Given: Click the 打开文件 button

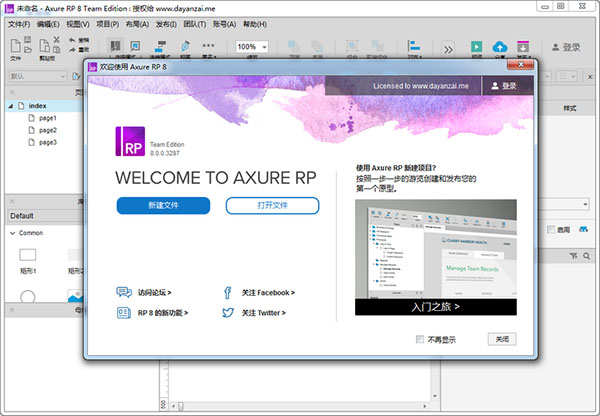Looking at the screenshot, I should 272,205.
